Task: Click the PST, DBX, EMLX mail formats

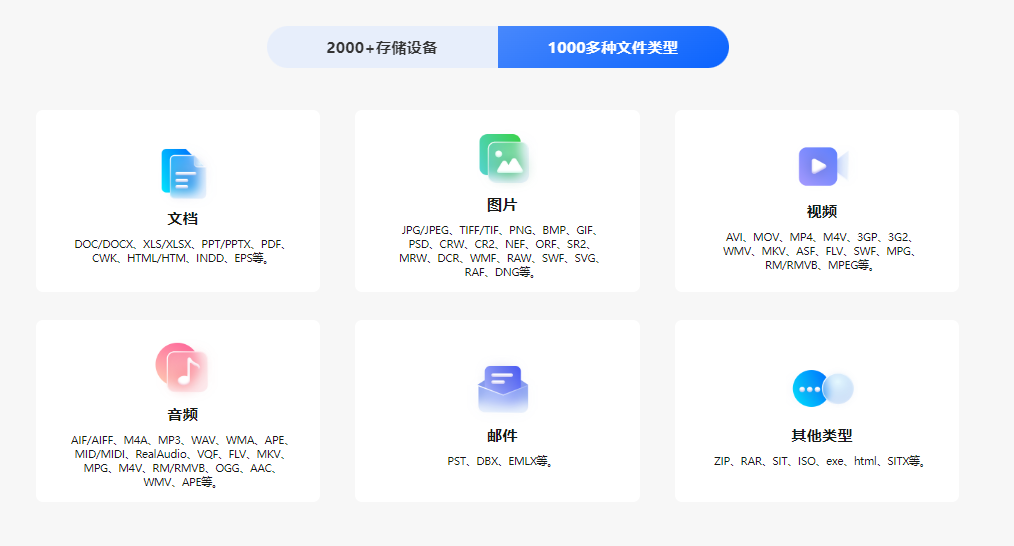Action: (500, 461)
